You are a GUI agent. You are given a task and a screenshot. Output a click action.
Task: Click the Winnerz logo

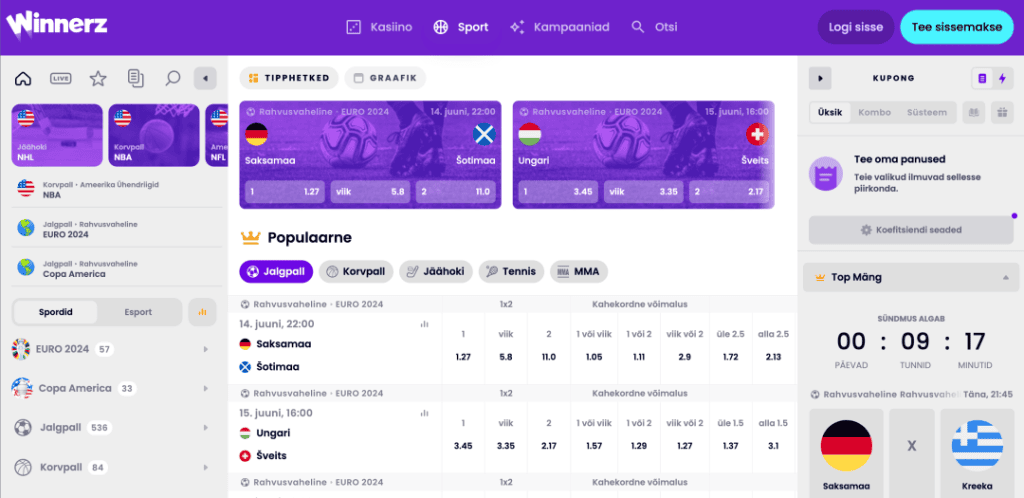point(57,25)
